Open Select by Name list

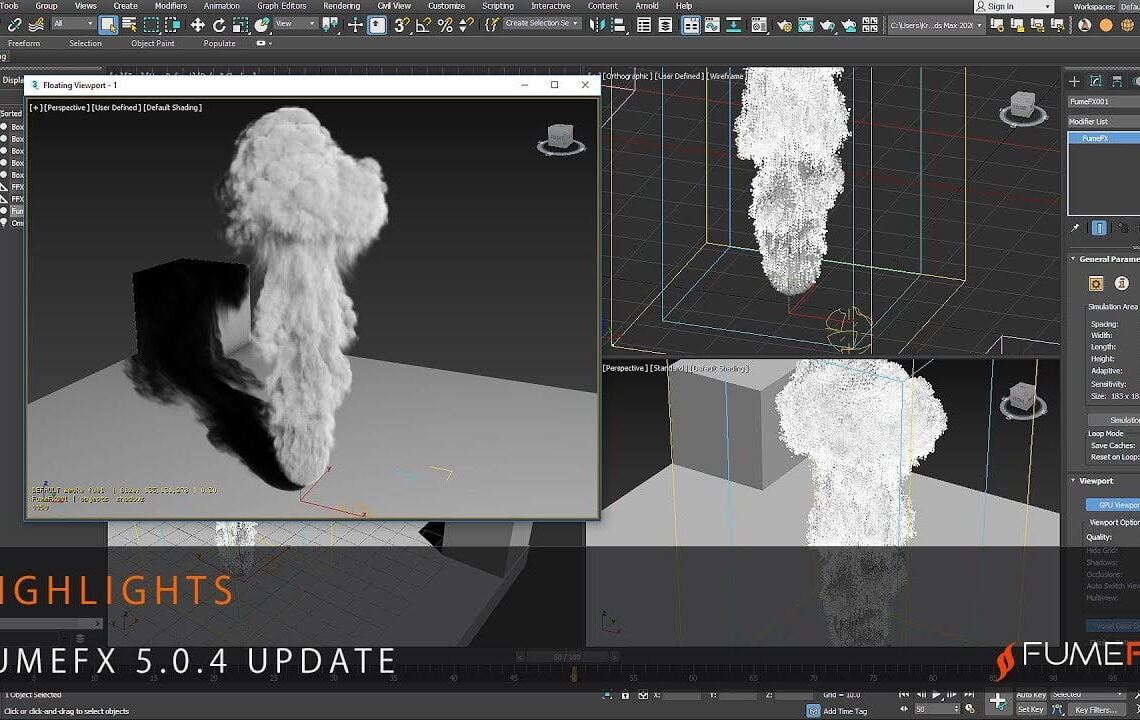click(x=129, y=25)
